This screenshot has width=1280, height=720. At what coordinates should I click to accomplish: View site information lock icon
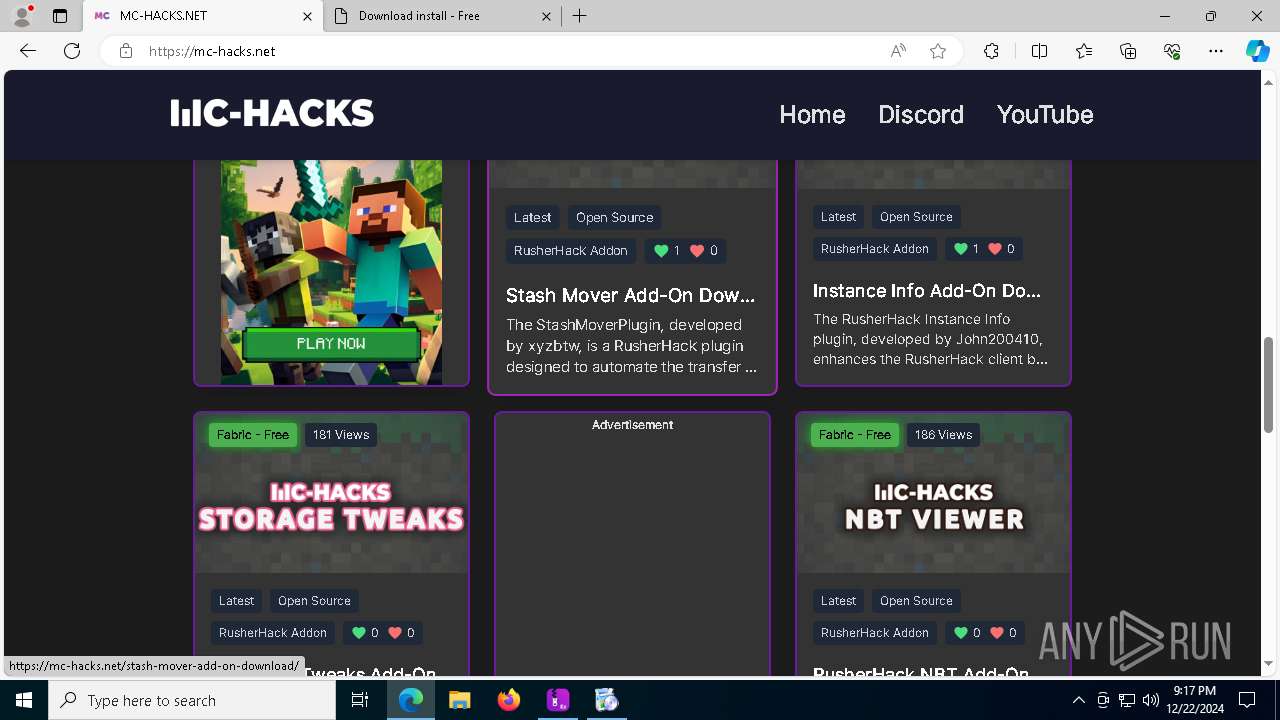pyautogui.click(x=126, y=51)
